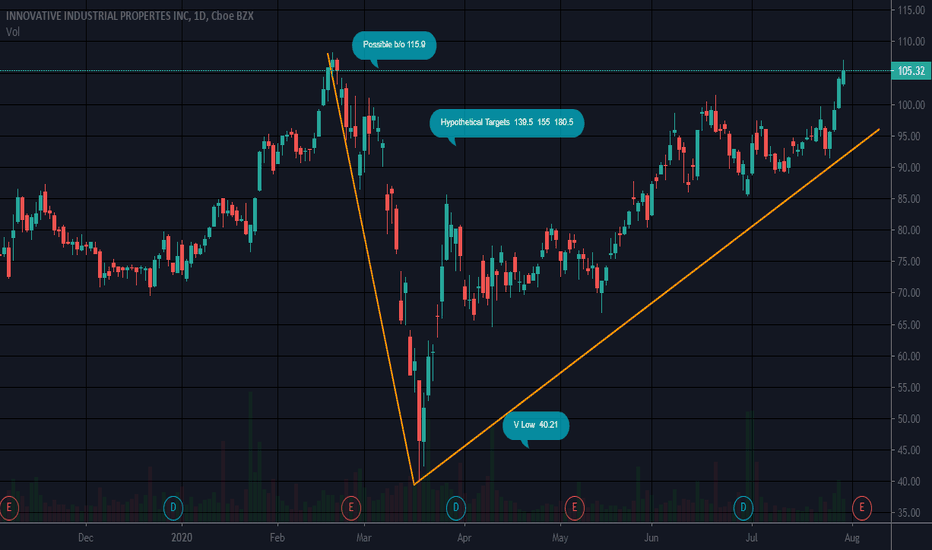Select the 'V Low 40.21' callout
Image resolution: width=932 pixels, height=550 pixels.
536,425
